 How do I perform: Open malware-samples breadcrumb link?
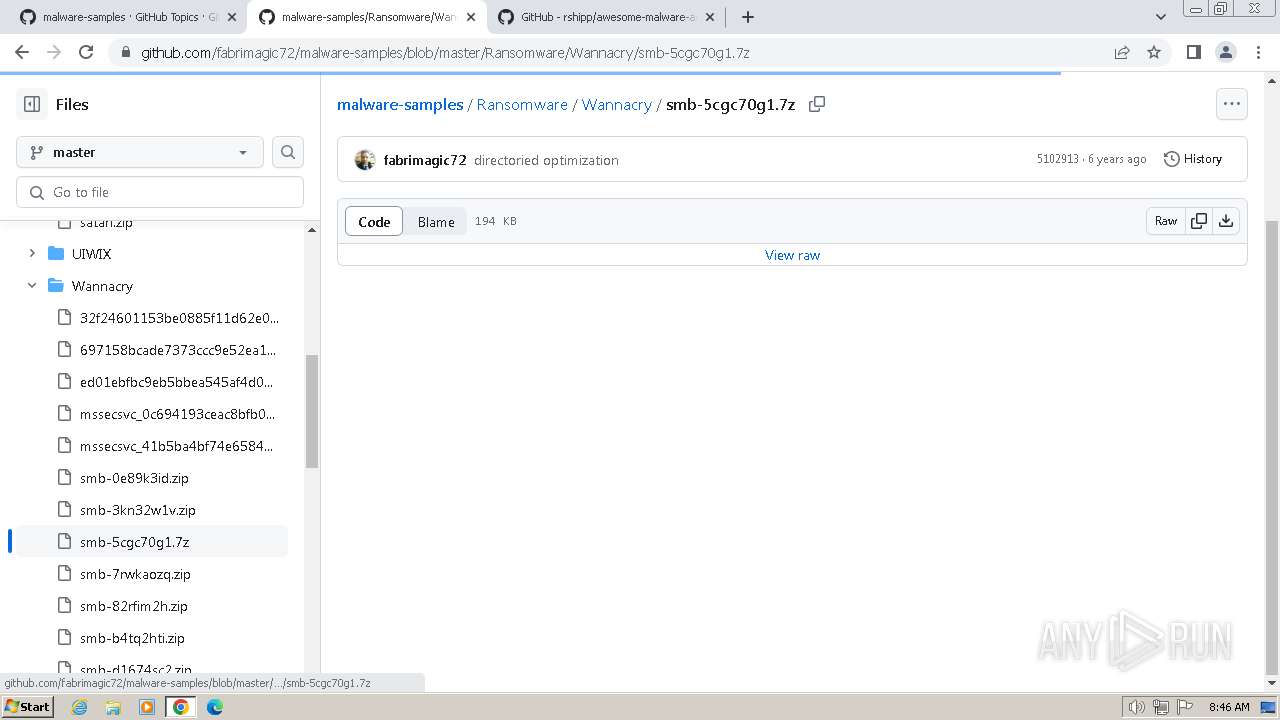pos(400,104)
